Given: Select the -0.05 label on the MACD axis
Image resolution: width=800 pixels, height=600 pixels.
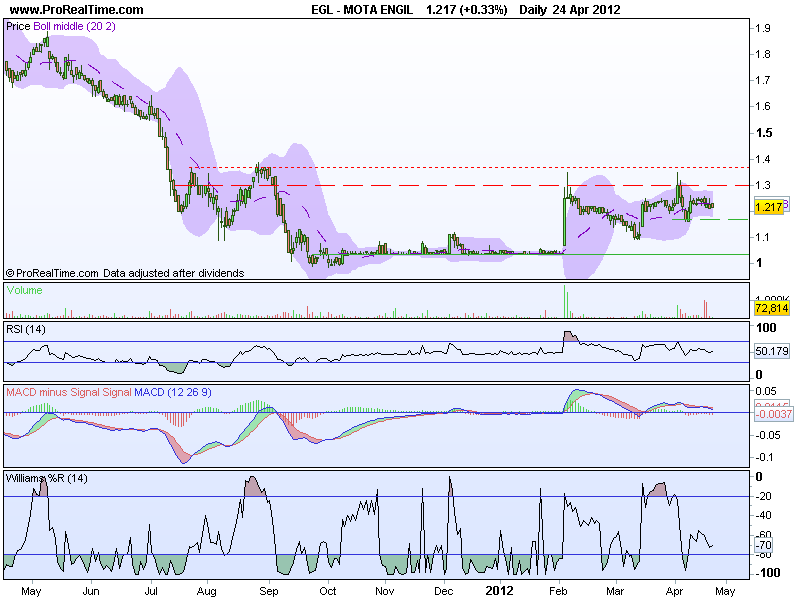Looking at the screenshot, I should point(766,435).
